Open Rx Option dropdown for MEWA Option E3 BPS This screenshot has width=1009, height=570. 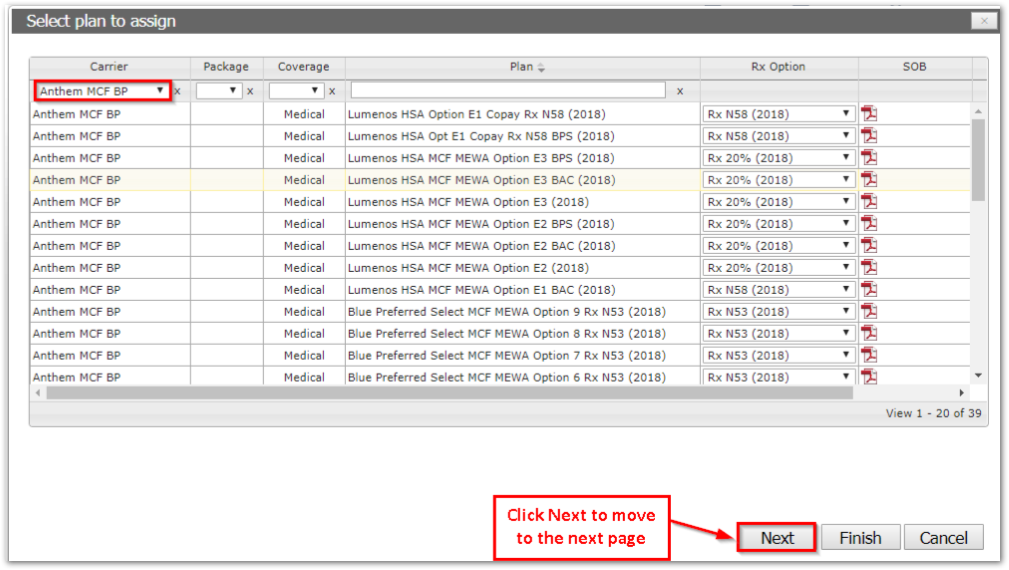click(x=779, y=158)
